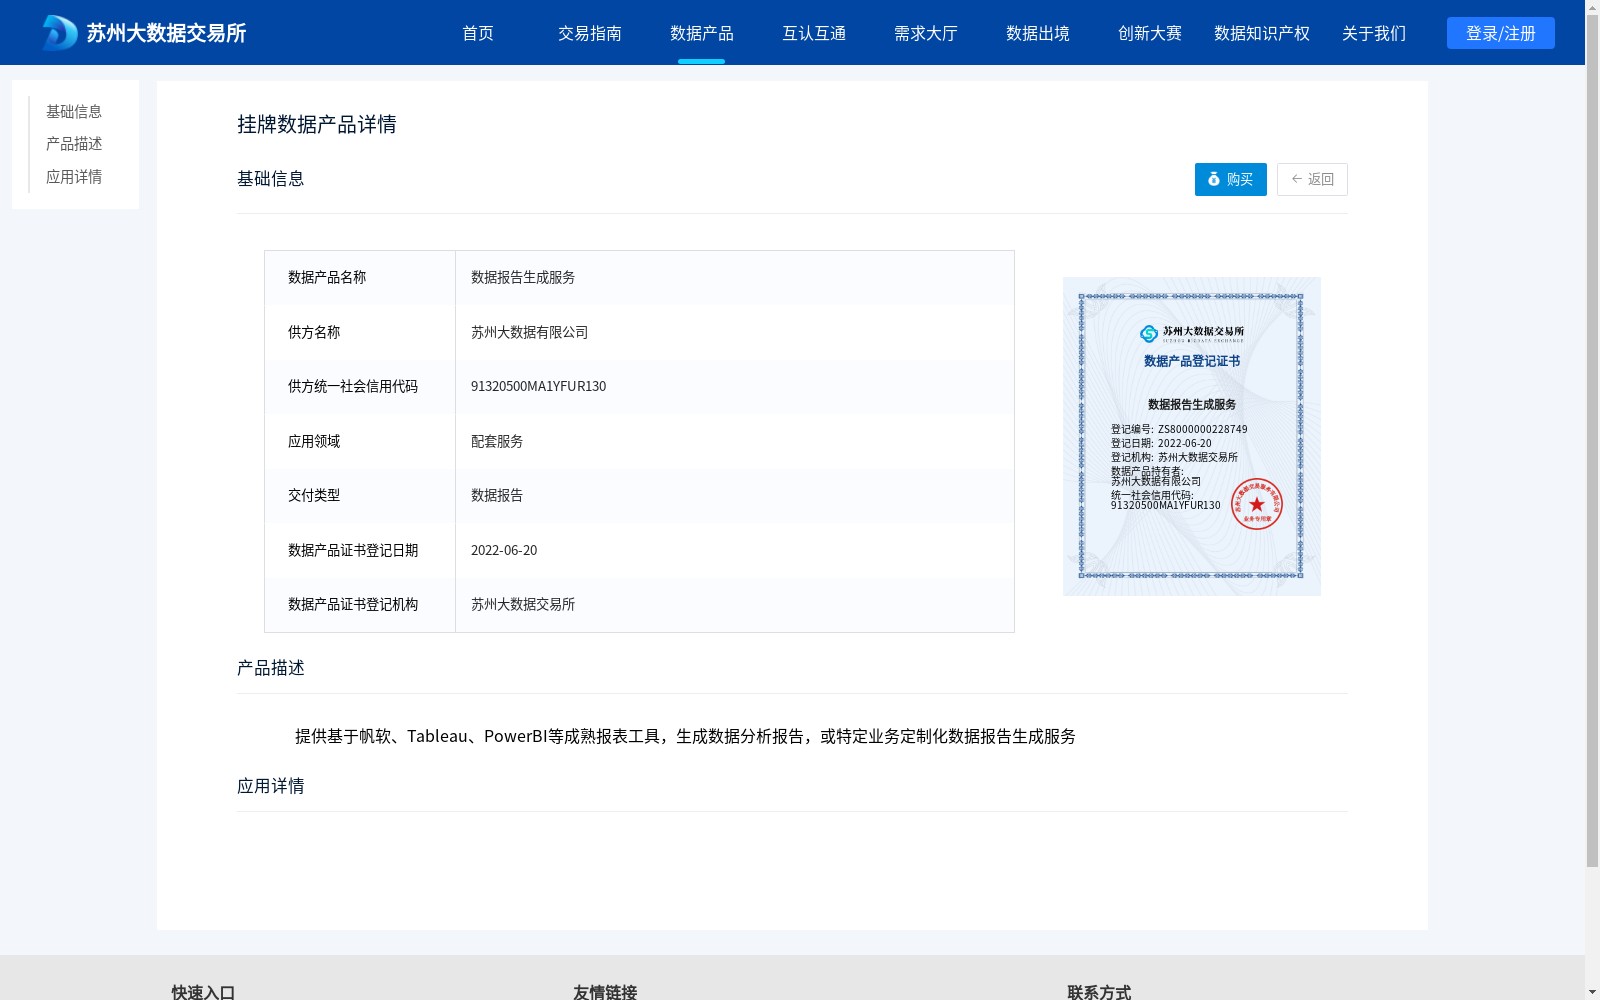Open 互认互通 page
This screenshot has width=1600, height=1000.
click(x=814, y=33)
